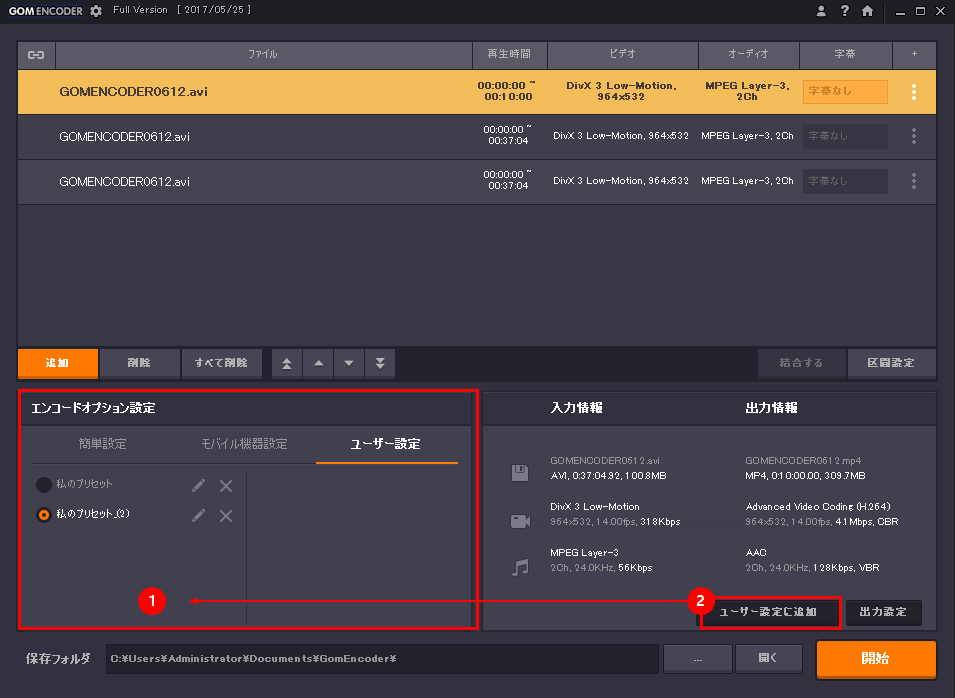Open options menu for second GOMENCODER0612.avi row

point(914,136)
